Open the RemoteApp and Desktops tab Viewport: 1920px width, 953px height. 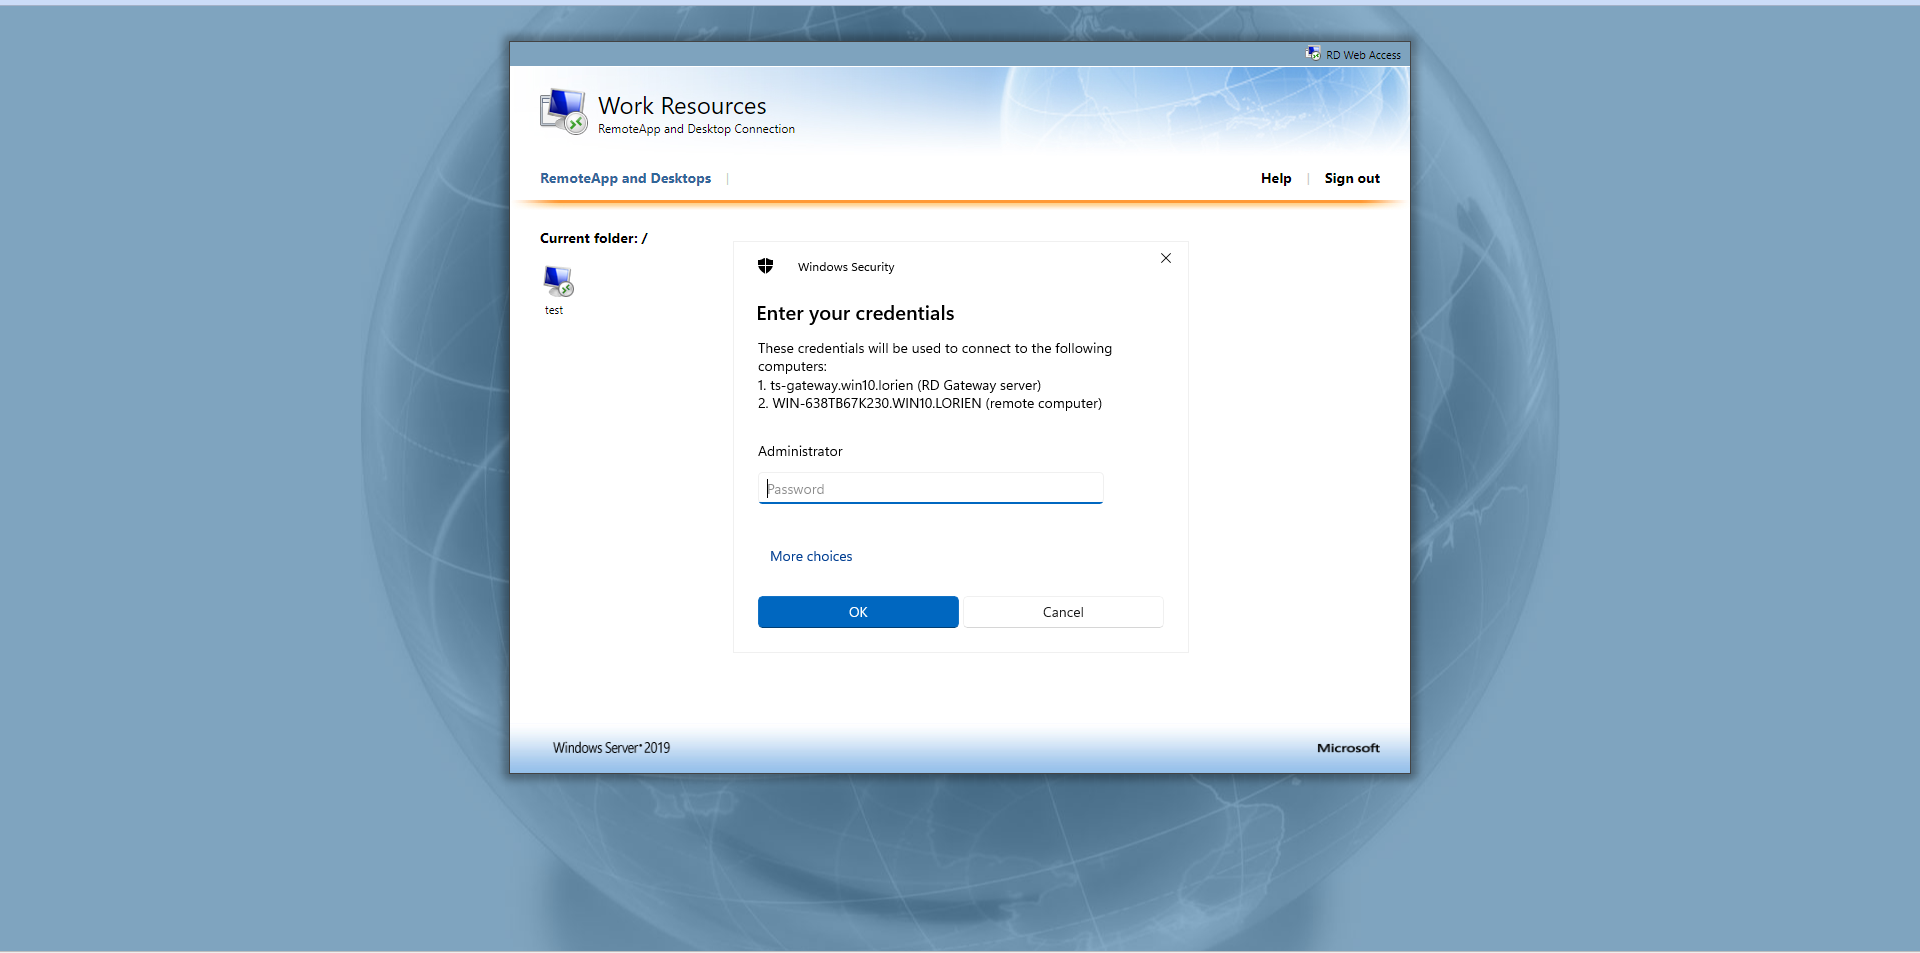tap(624, 178)
